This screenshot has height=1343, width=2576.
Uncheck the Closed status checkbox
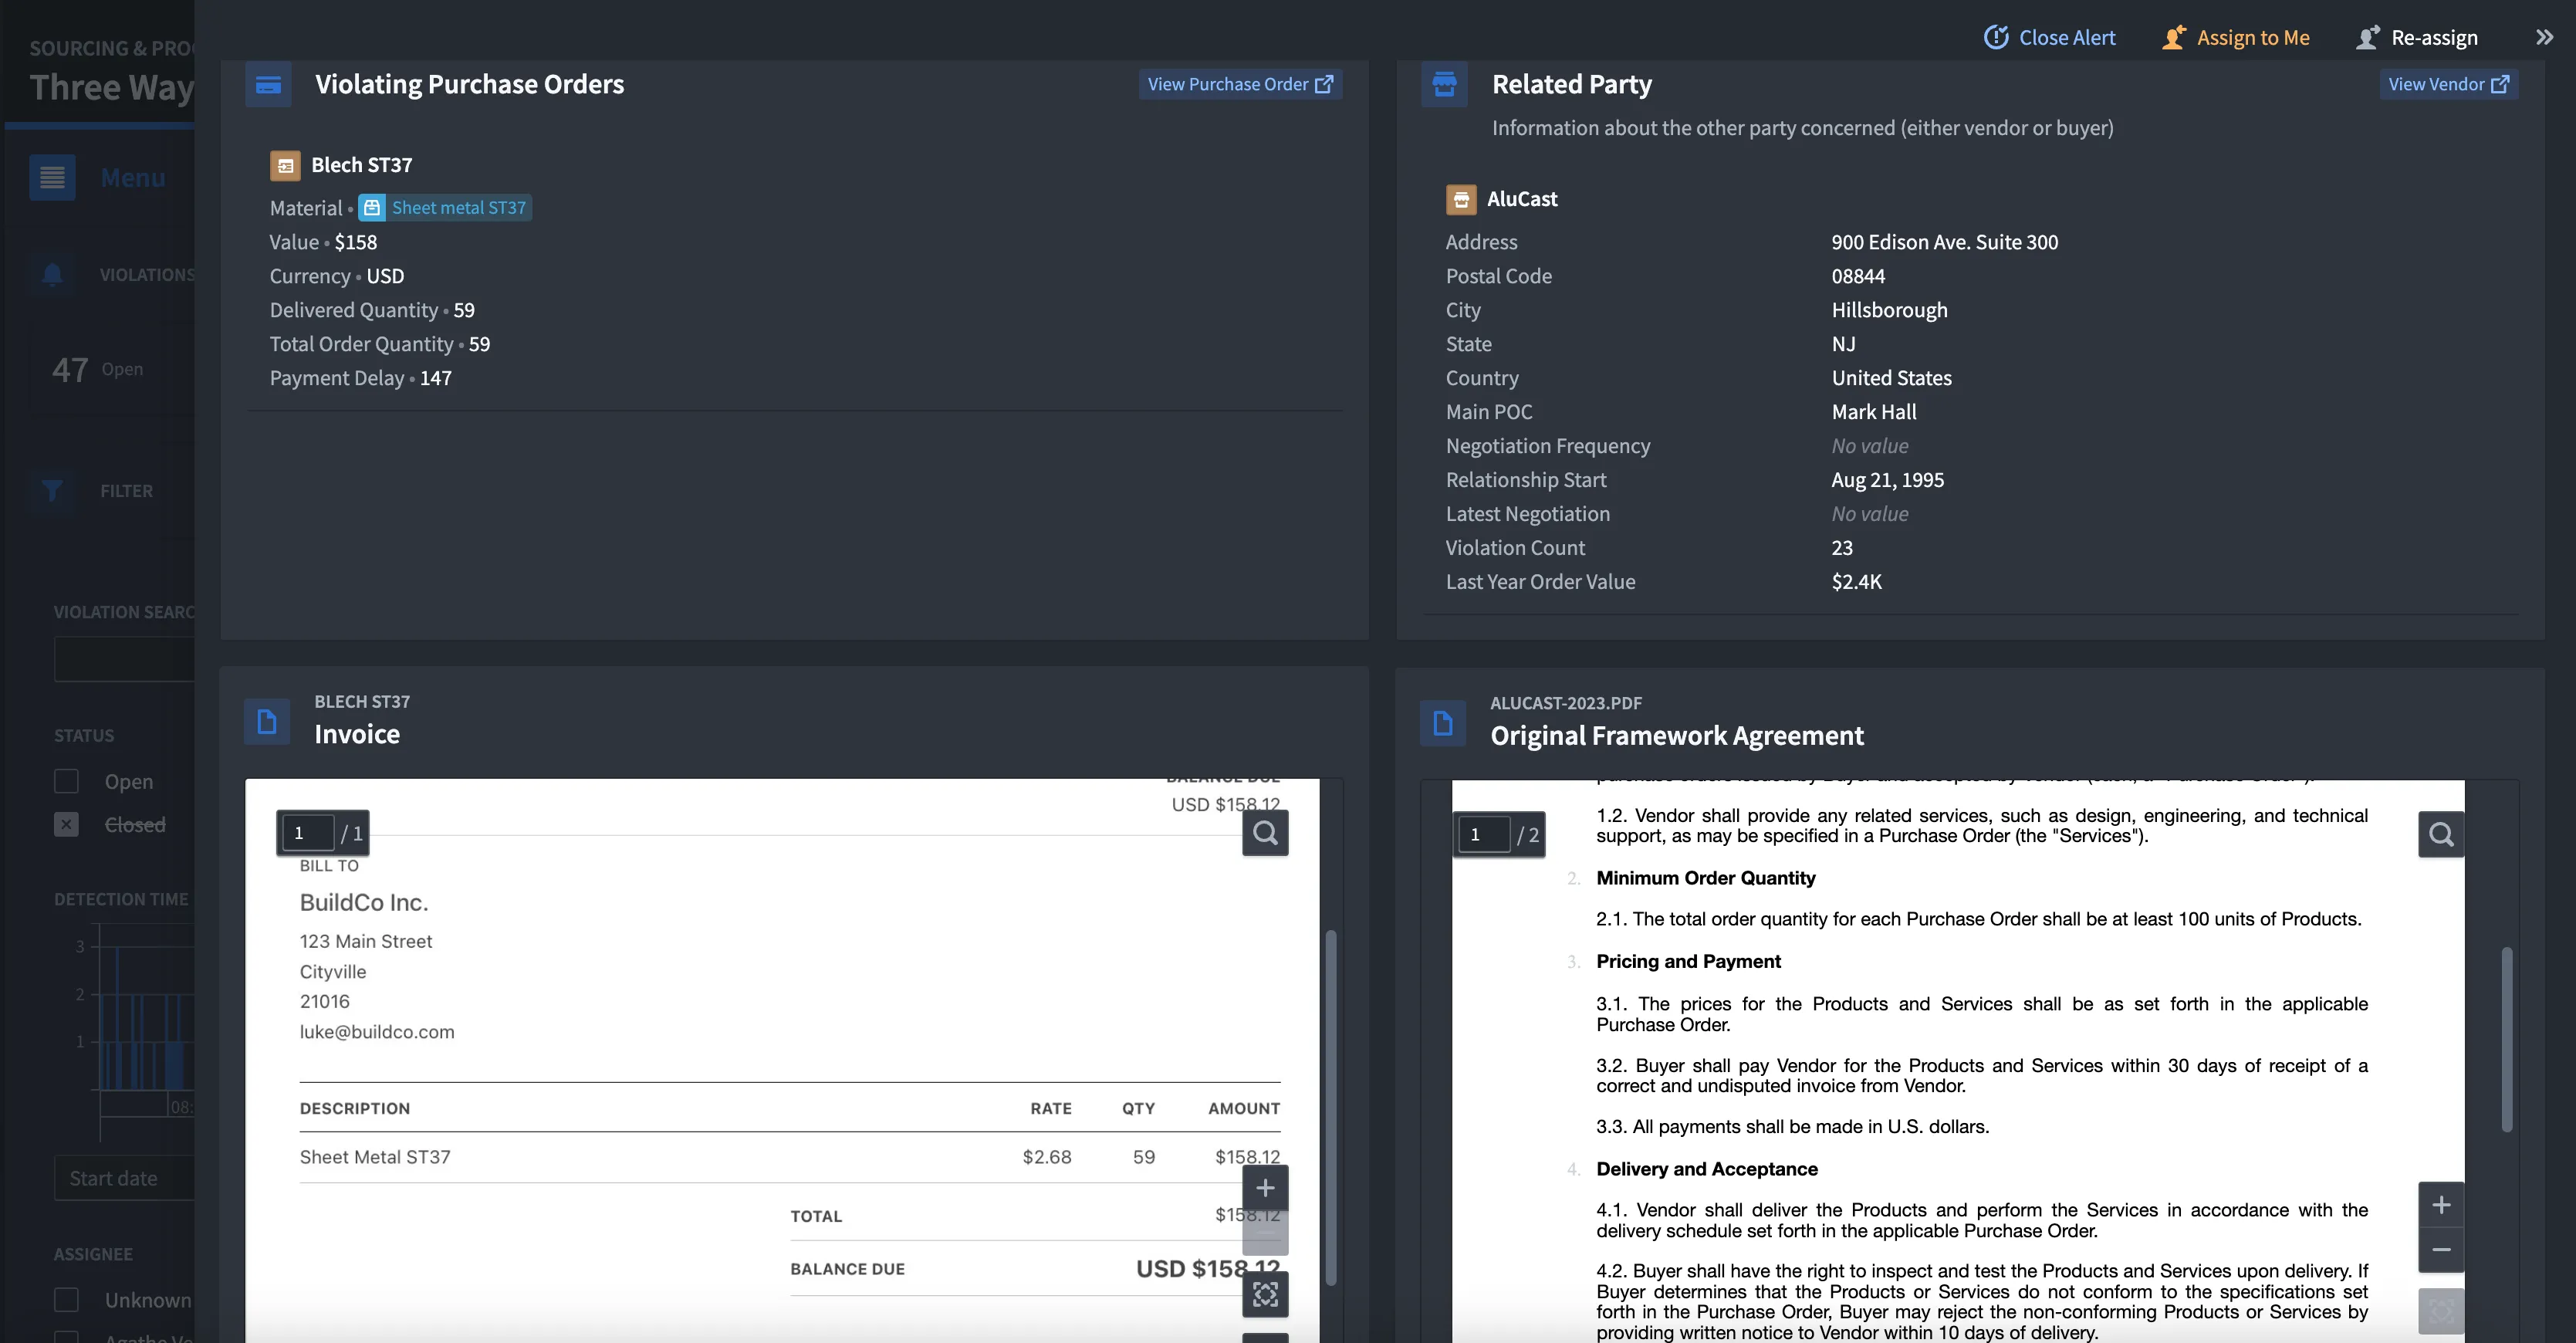tap(66, 824)
